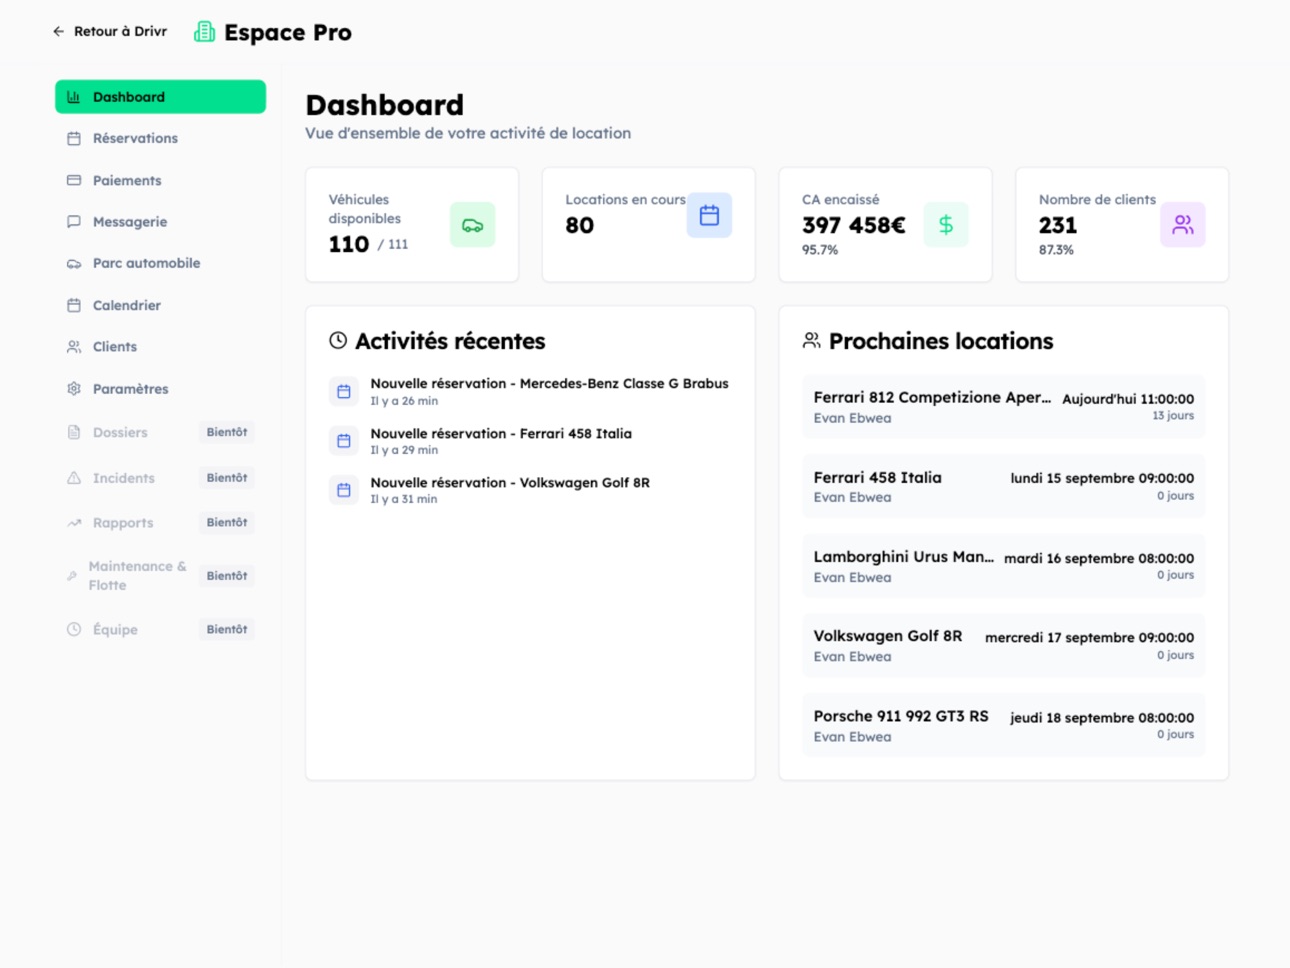1290x968 pixels.
Task: Click Aujourd'hui 11:00:00 date text
Action: point(1128,399)
